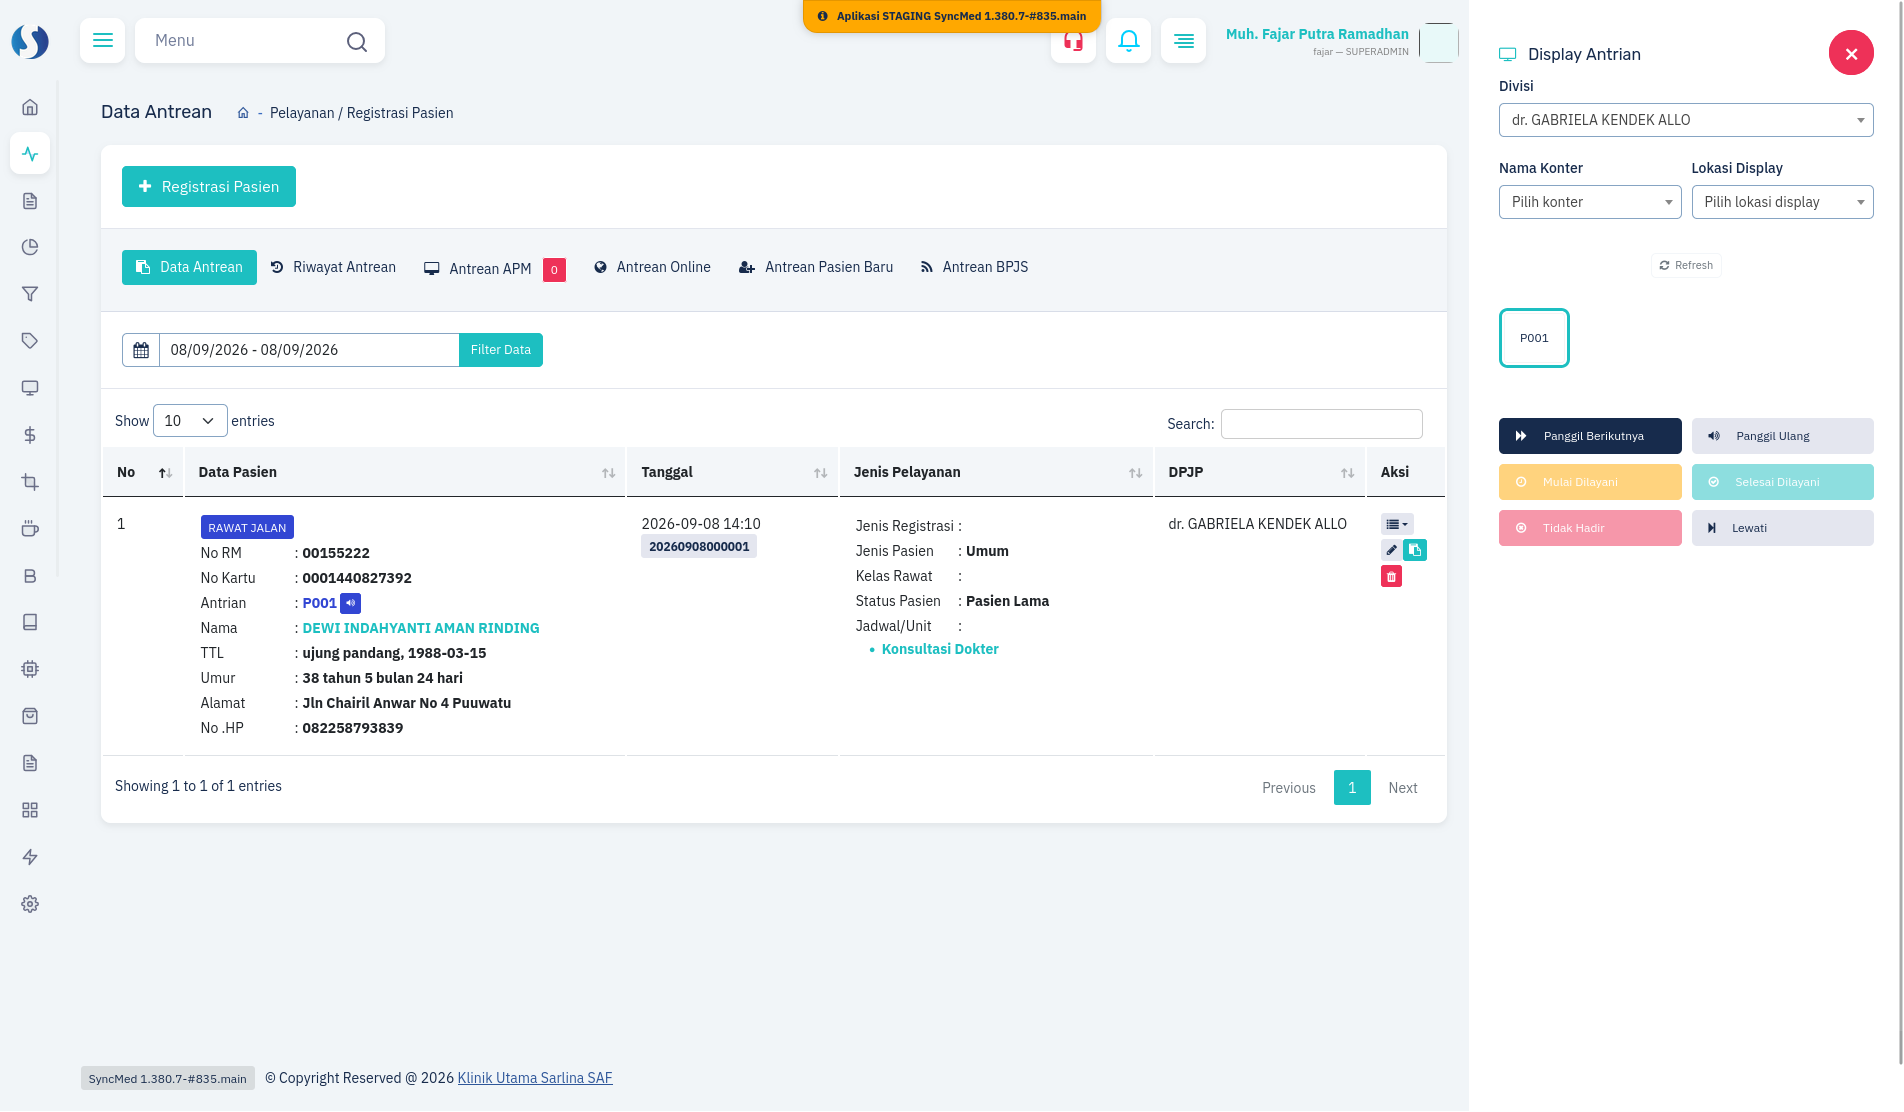Screen dimensions: 1904x1112
Task: Click the pencil edit icon in Aksi
Action: point(1391,550)
